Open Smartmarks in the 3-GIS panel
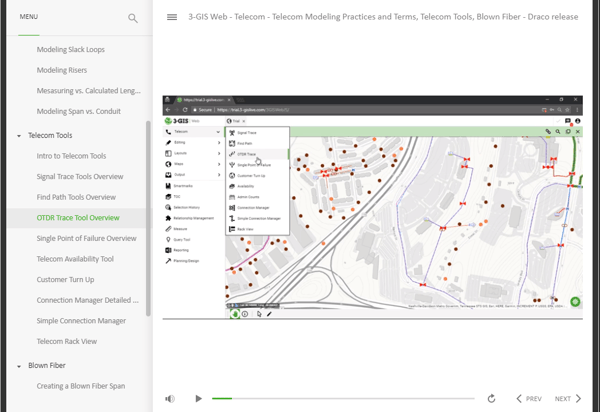 [179, 186]
